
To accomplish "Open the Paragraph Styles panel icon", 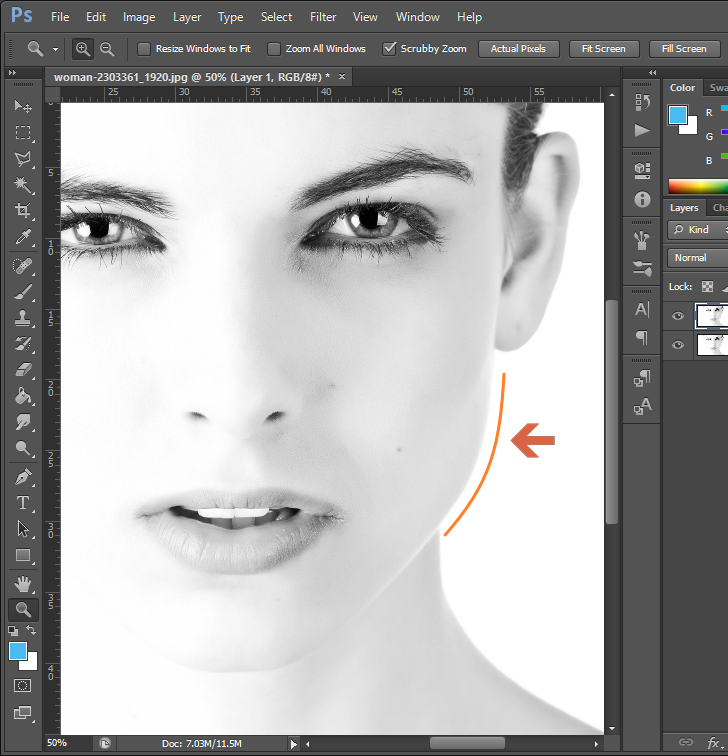I will (x=642, y=378).
